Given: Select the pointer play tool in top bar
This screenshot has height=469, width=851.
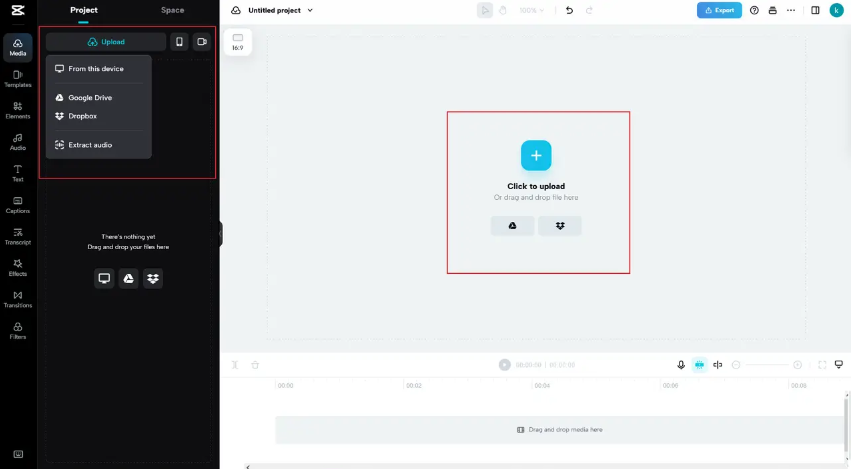Looking at the screenshot, I should 485,10.
